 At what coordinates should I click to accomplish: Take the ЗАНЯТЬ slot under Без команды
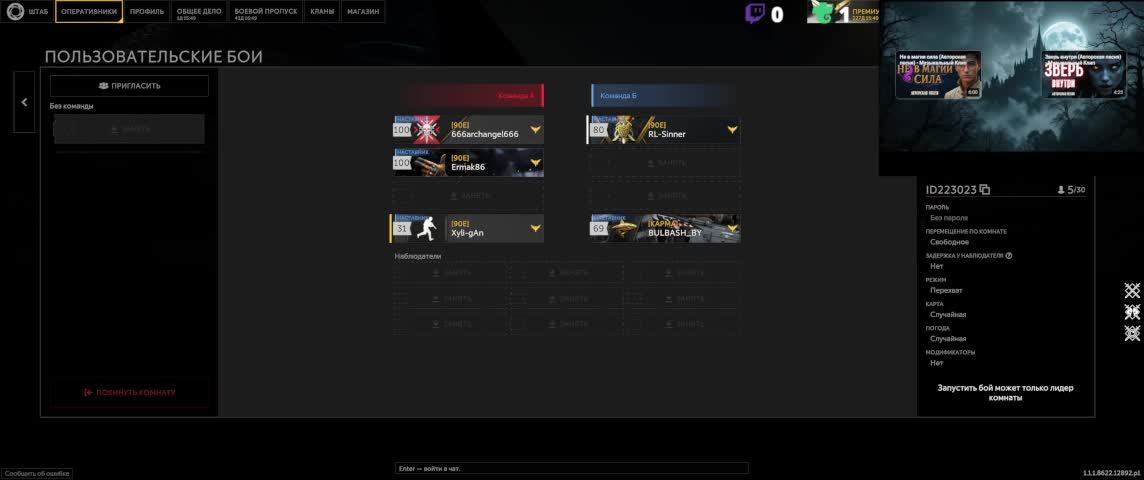129,129
